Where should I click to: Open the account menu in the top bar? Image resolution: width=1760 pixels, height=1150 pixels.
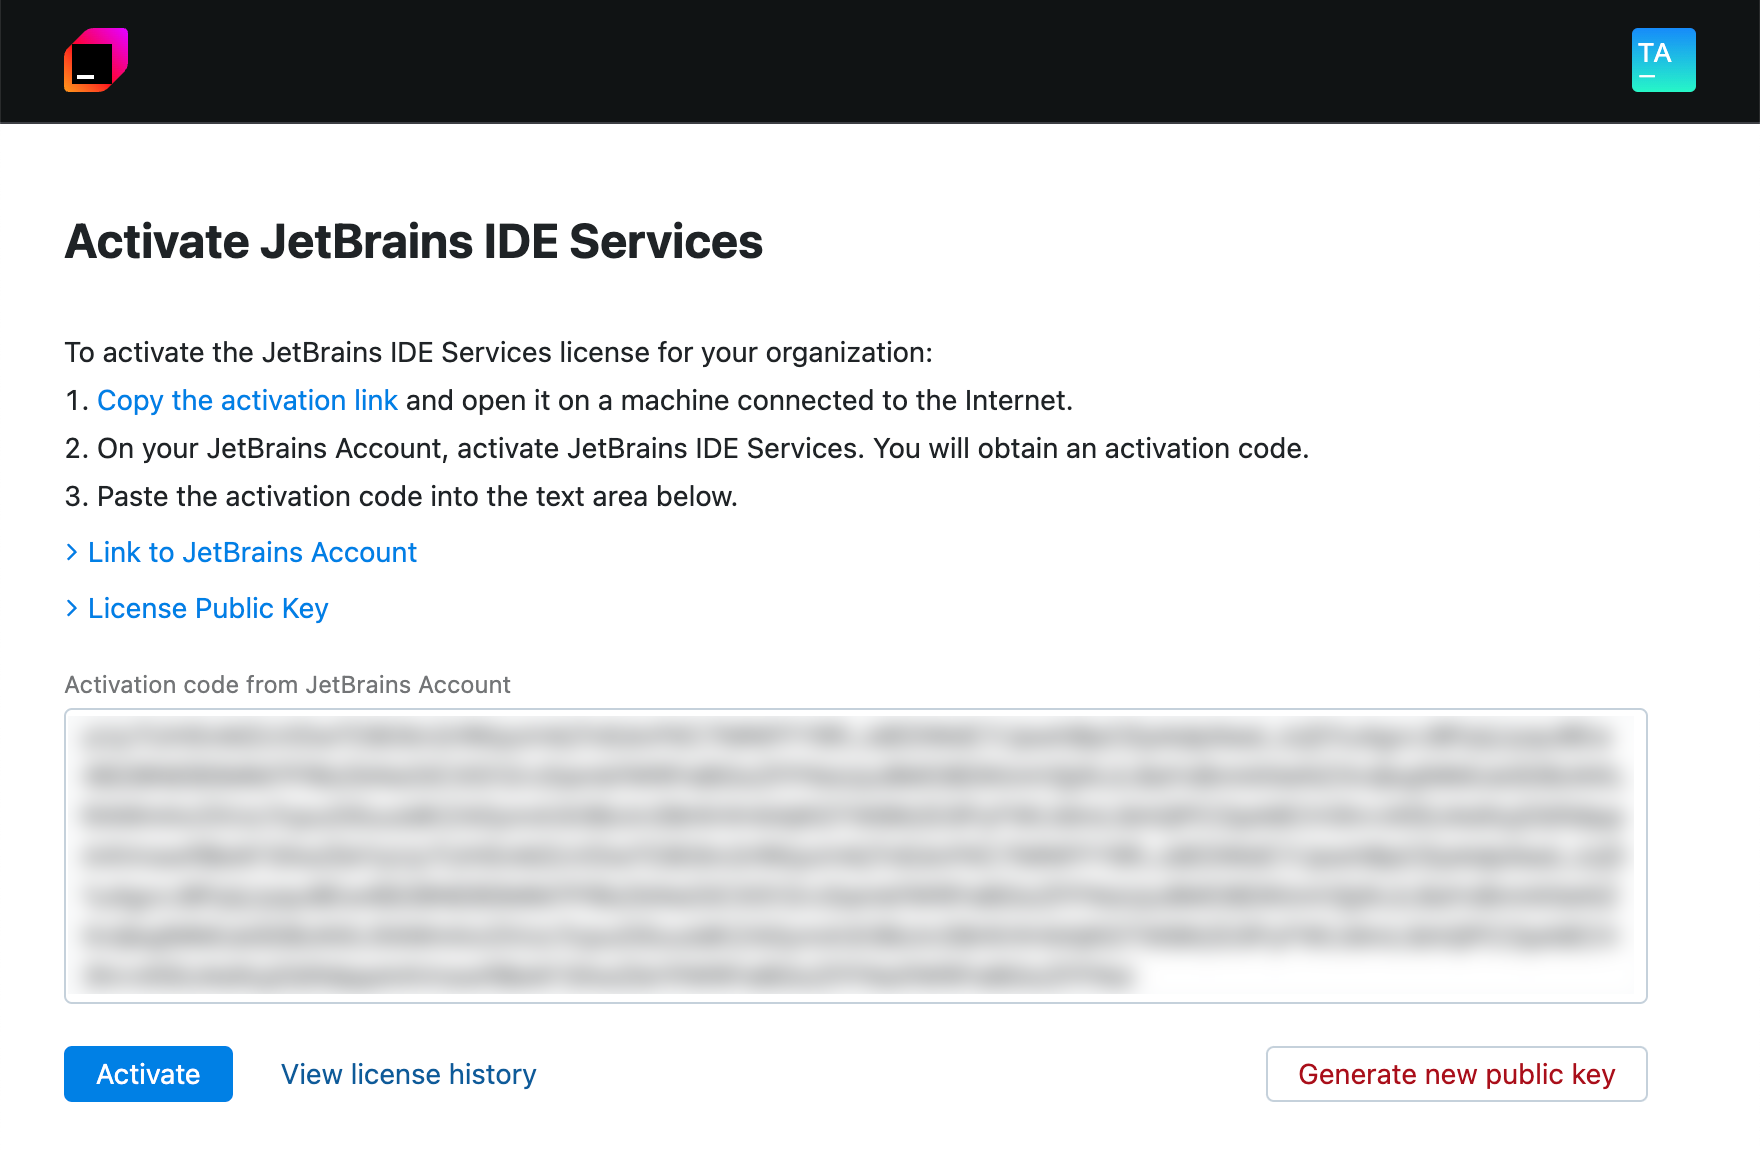coord(1662,60)
